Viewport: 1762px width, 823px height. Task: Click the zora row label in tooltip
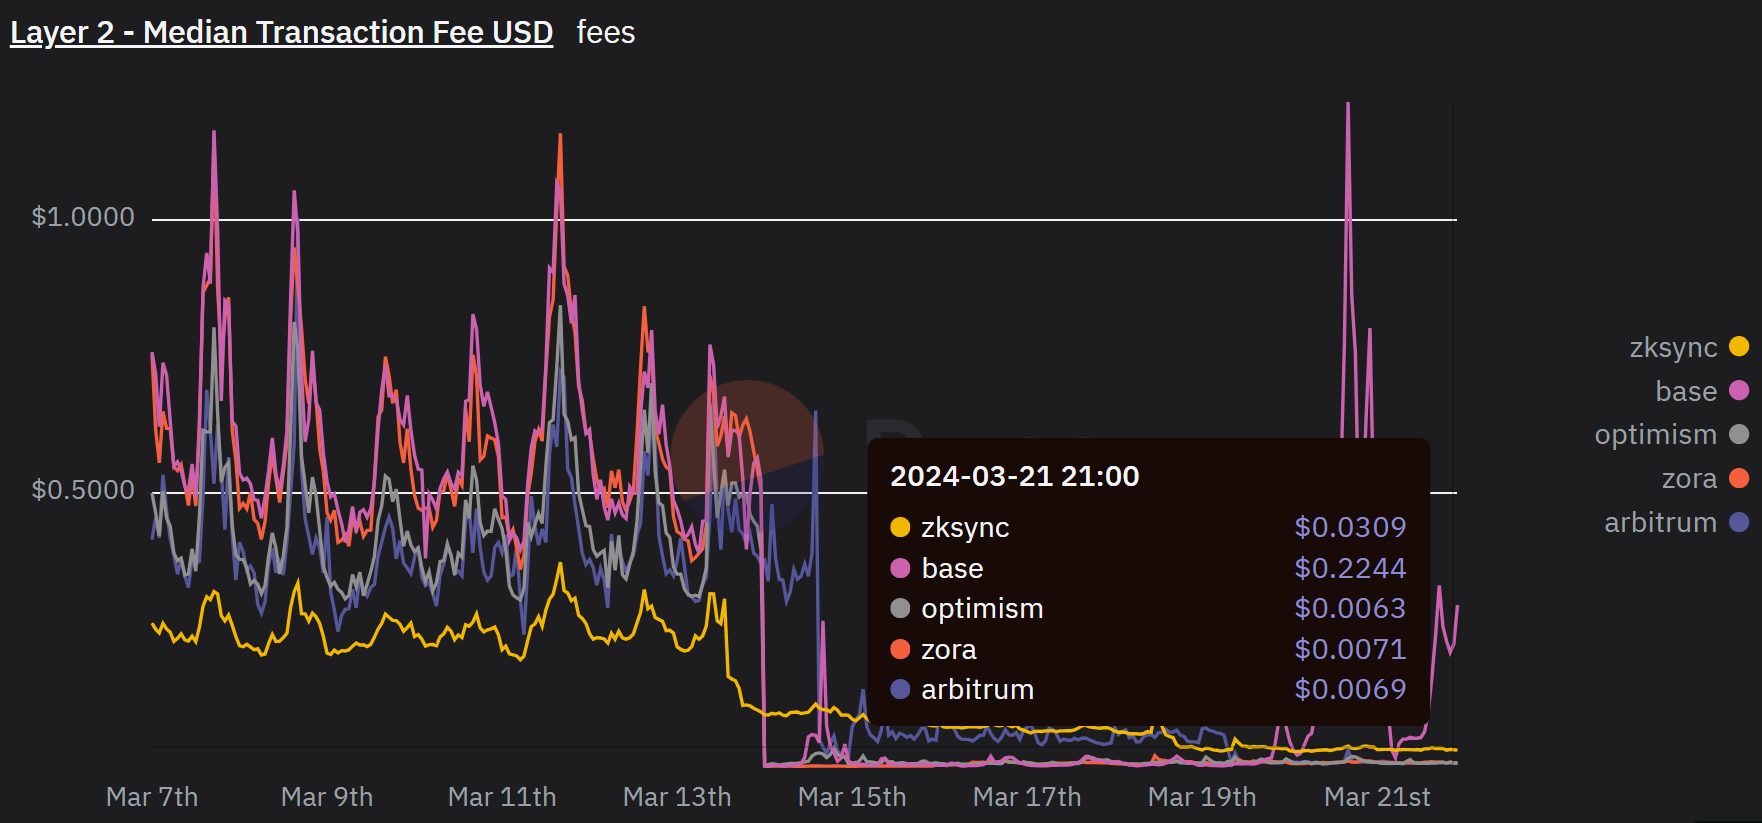click(x=948, y=649)
